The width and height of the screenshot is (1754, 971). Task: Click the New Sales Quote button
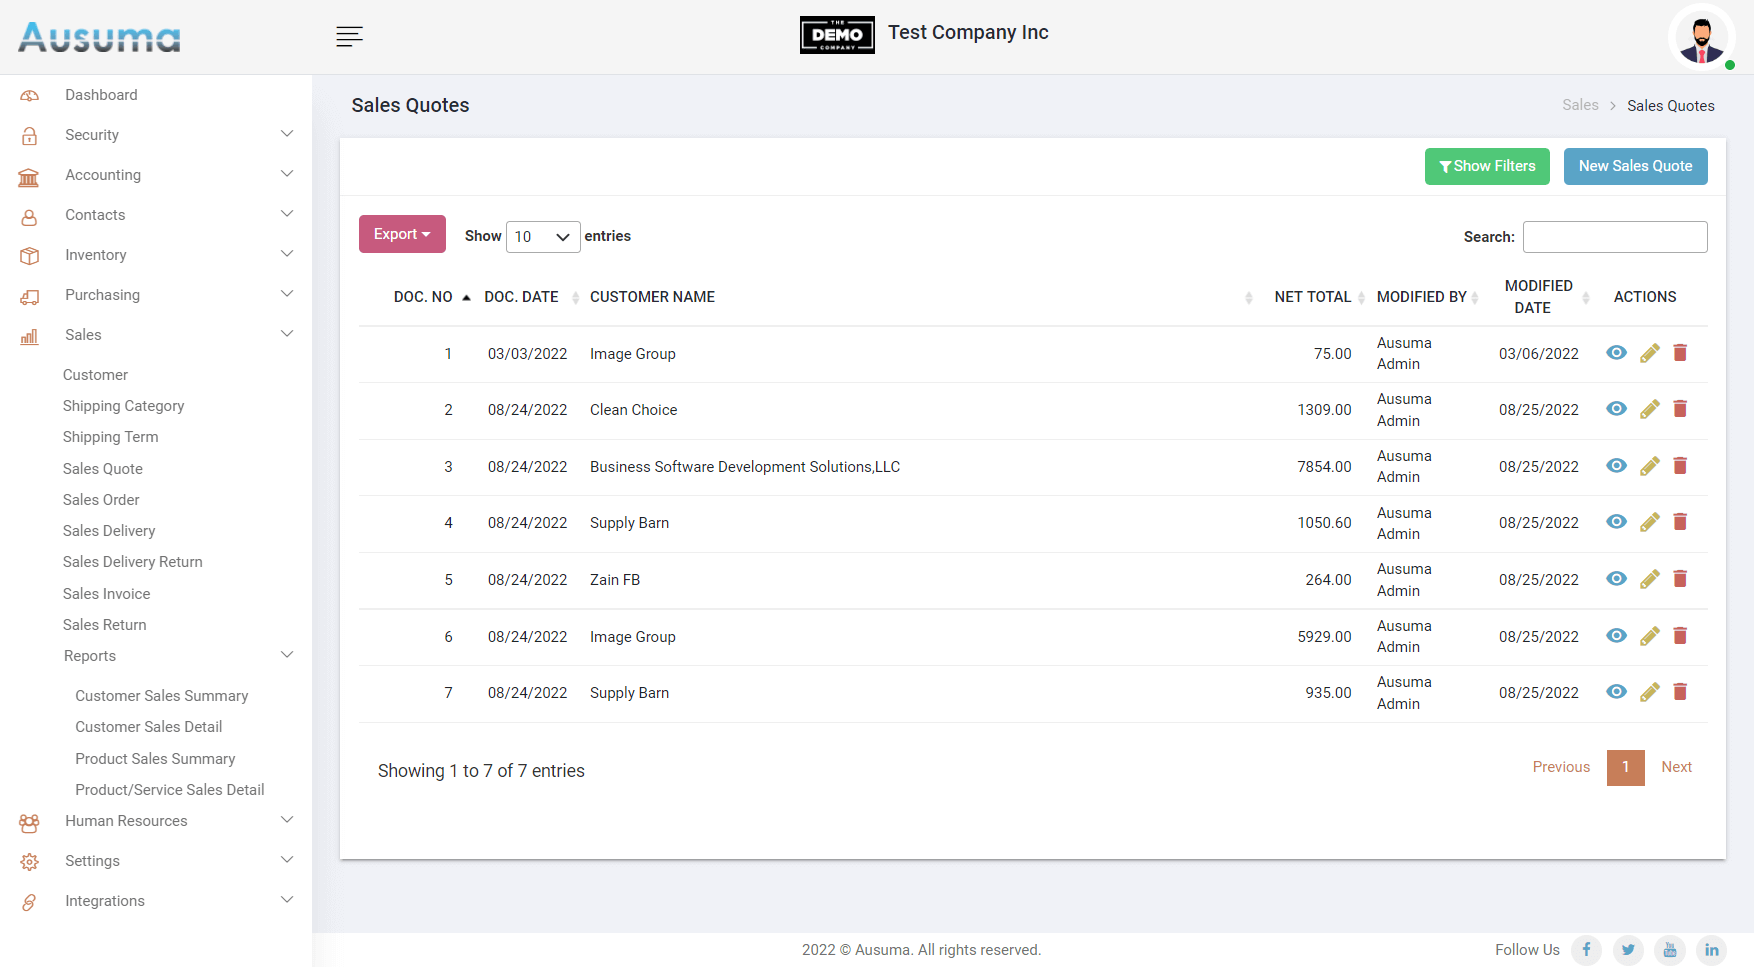click(x=1635, y=166)
